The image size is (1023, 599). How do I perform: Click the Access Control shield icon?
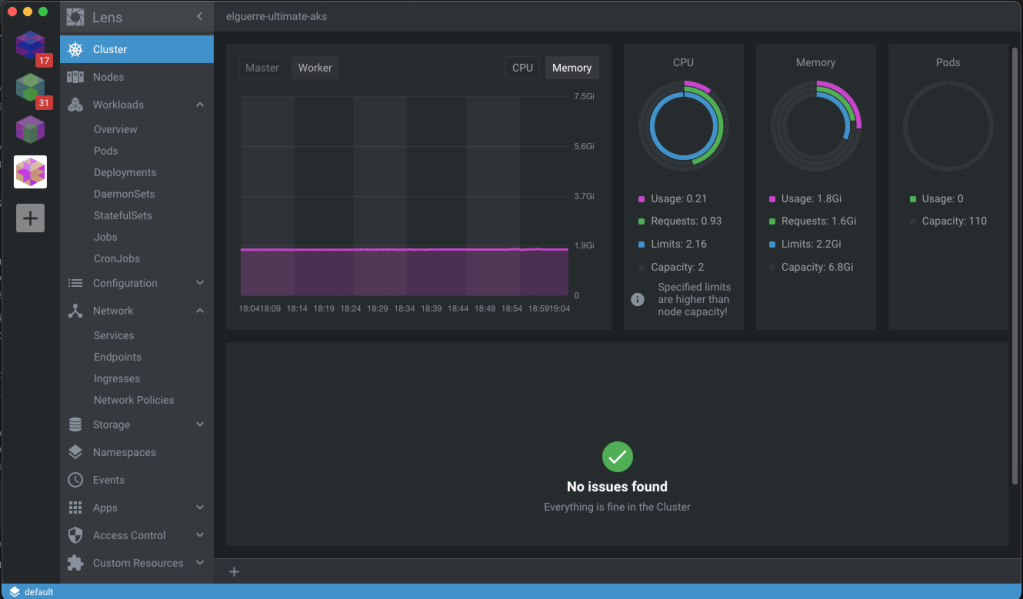(75, 535)
